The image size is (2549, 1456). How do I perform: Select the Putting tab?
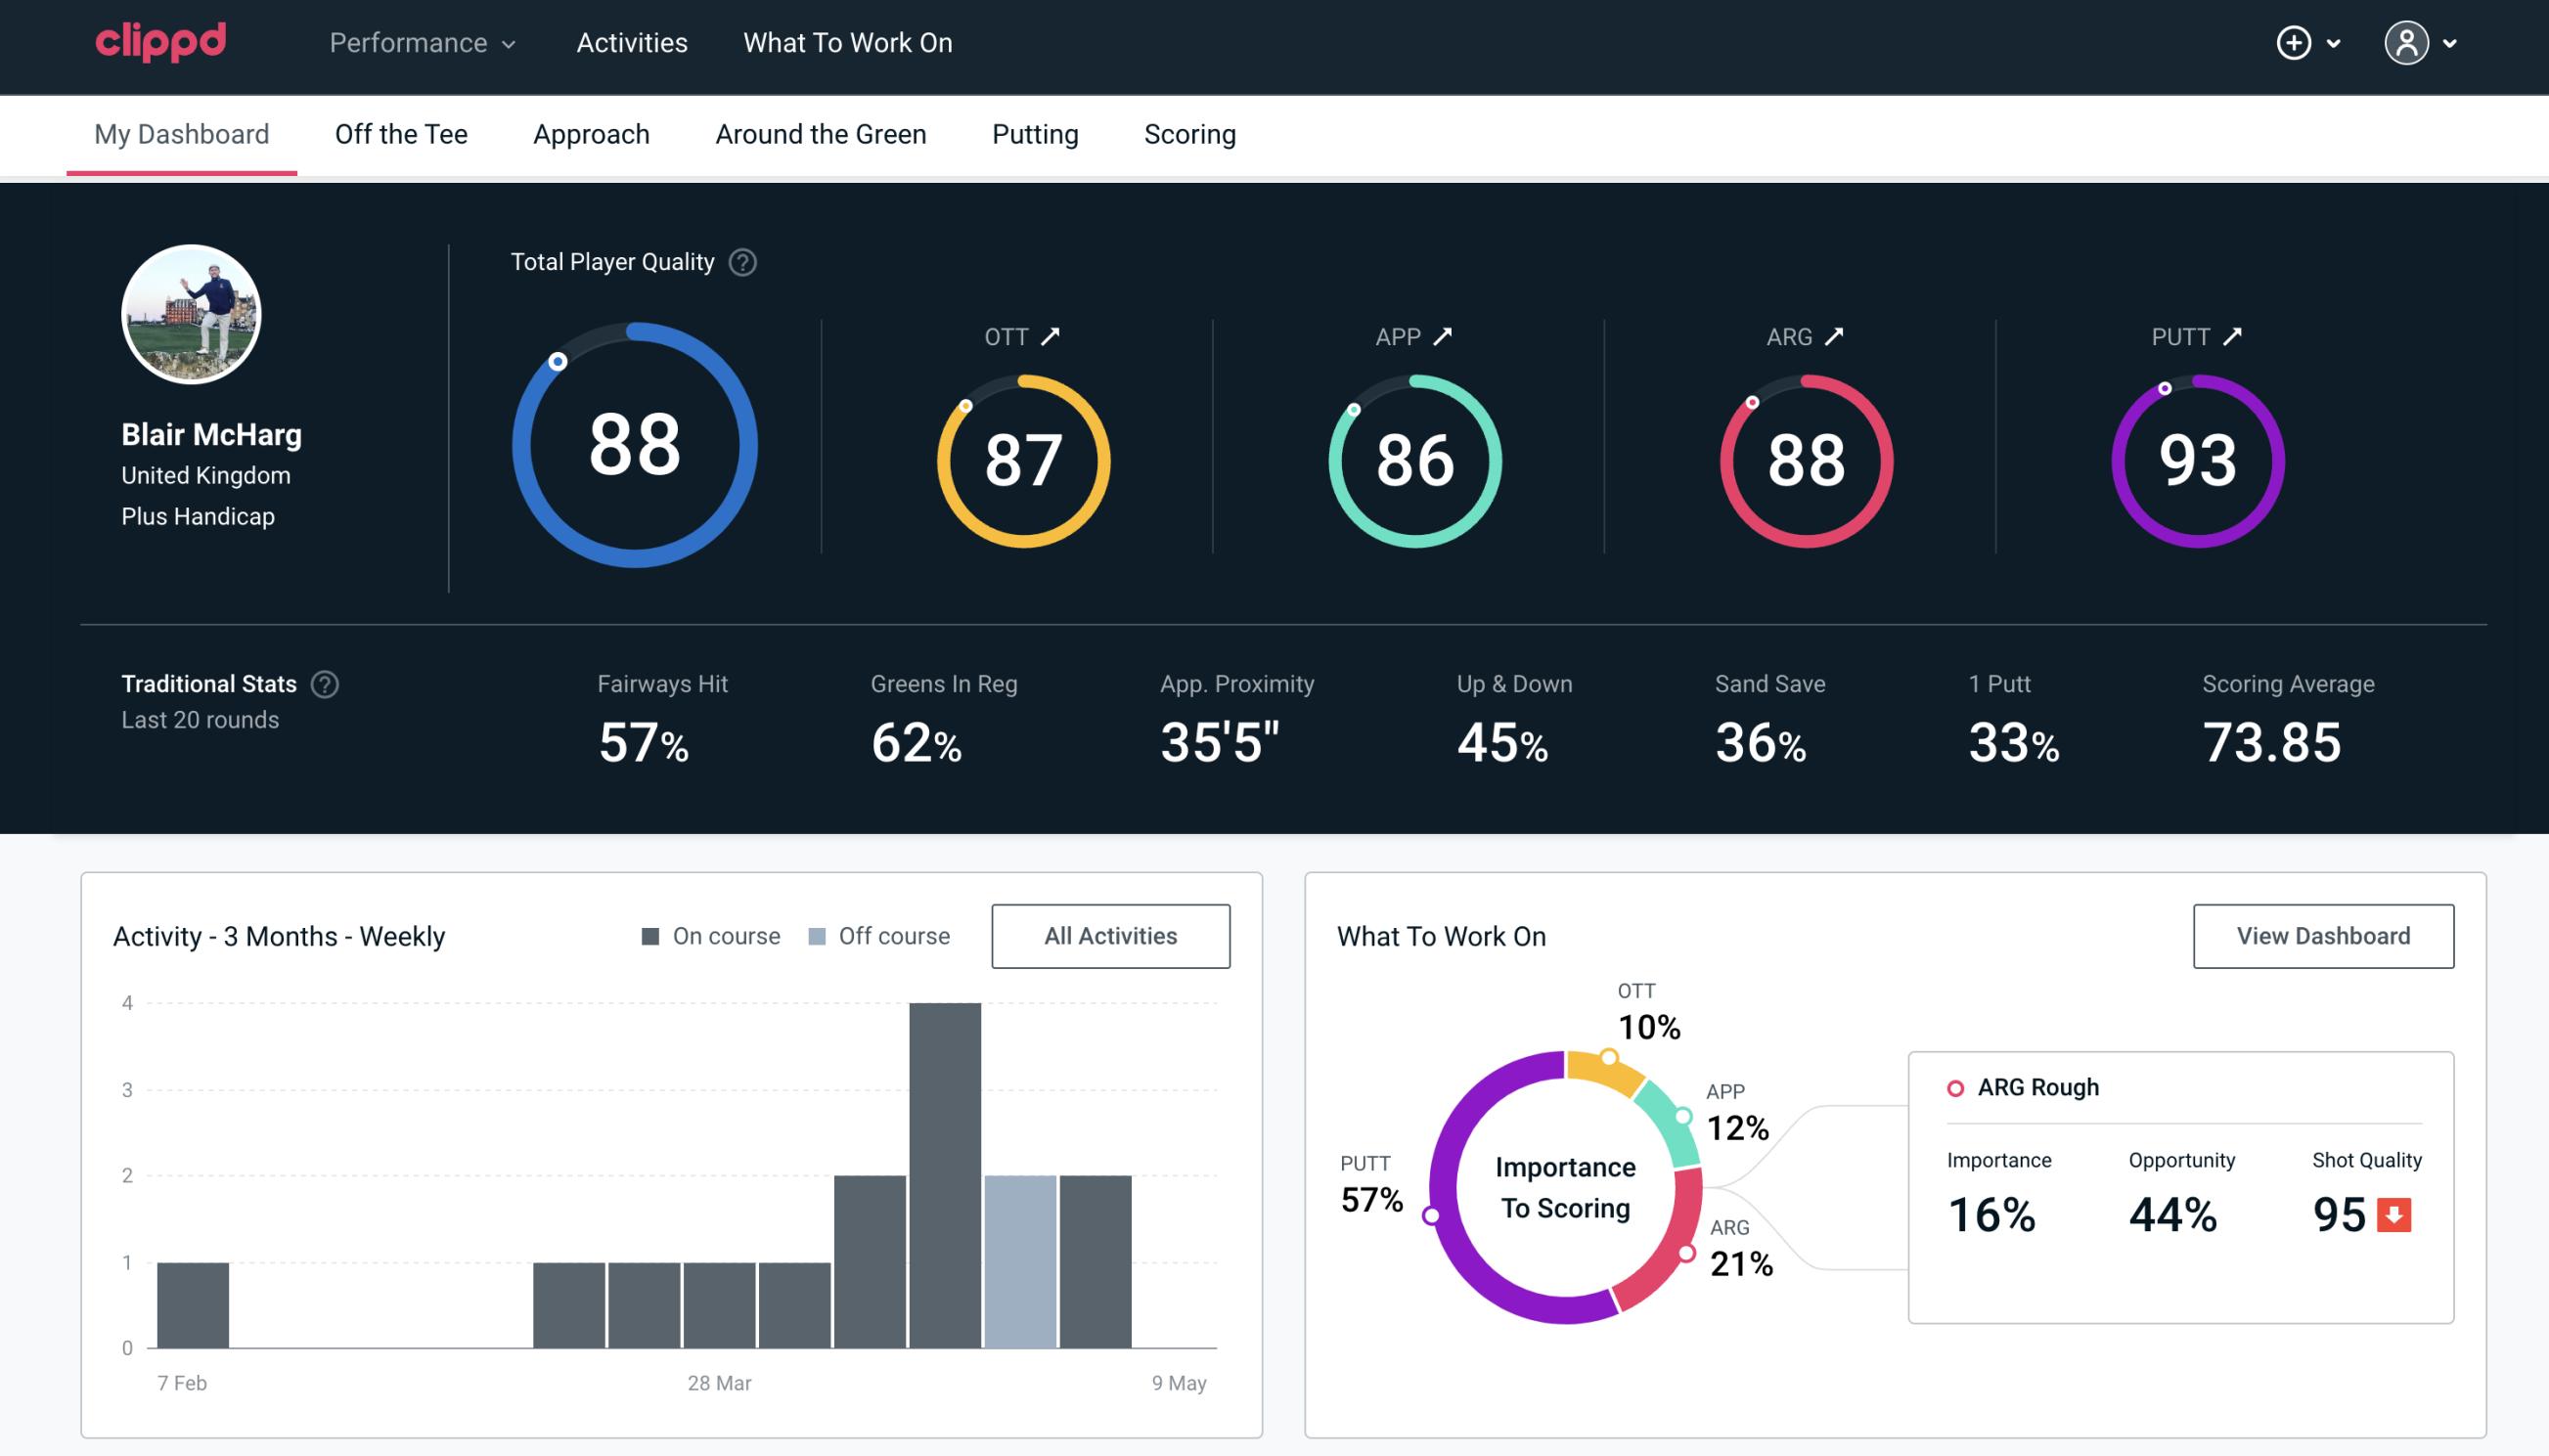pyautogui.click(x=1035, y=133)
